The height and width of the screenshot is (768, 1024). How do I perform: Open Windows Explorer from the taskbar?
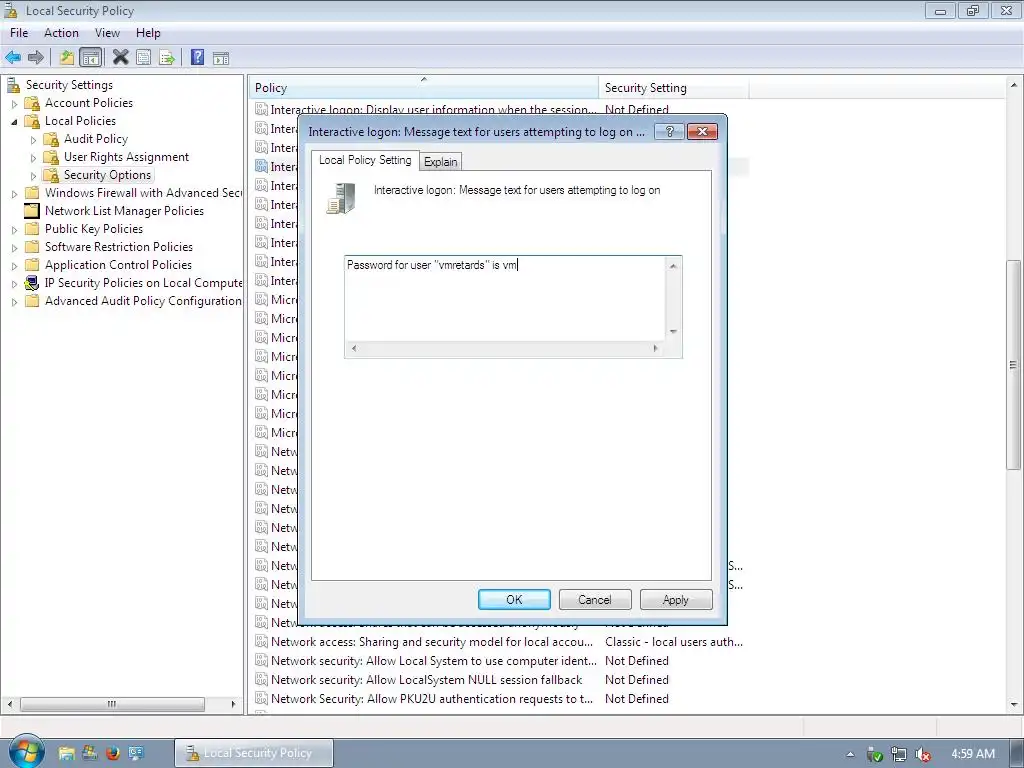pos(66,753)
